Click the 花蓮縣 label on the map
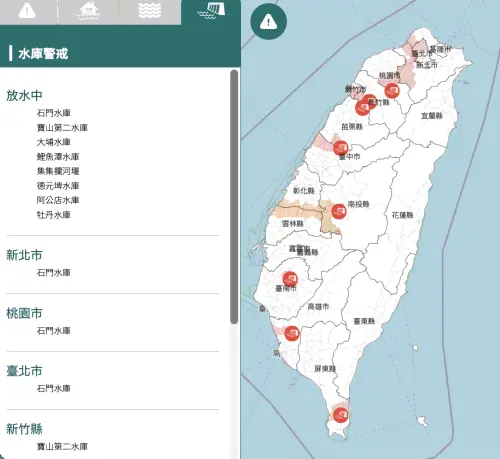500x459 pixels. pos(402,215)
